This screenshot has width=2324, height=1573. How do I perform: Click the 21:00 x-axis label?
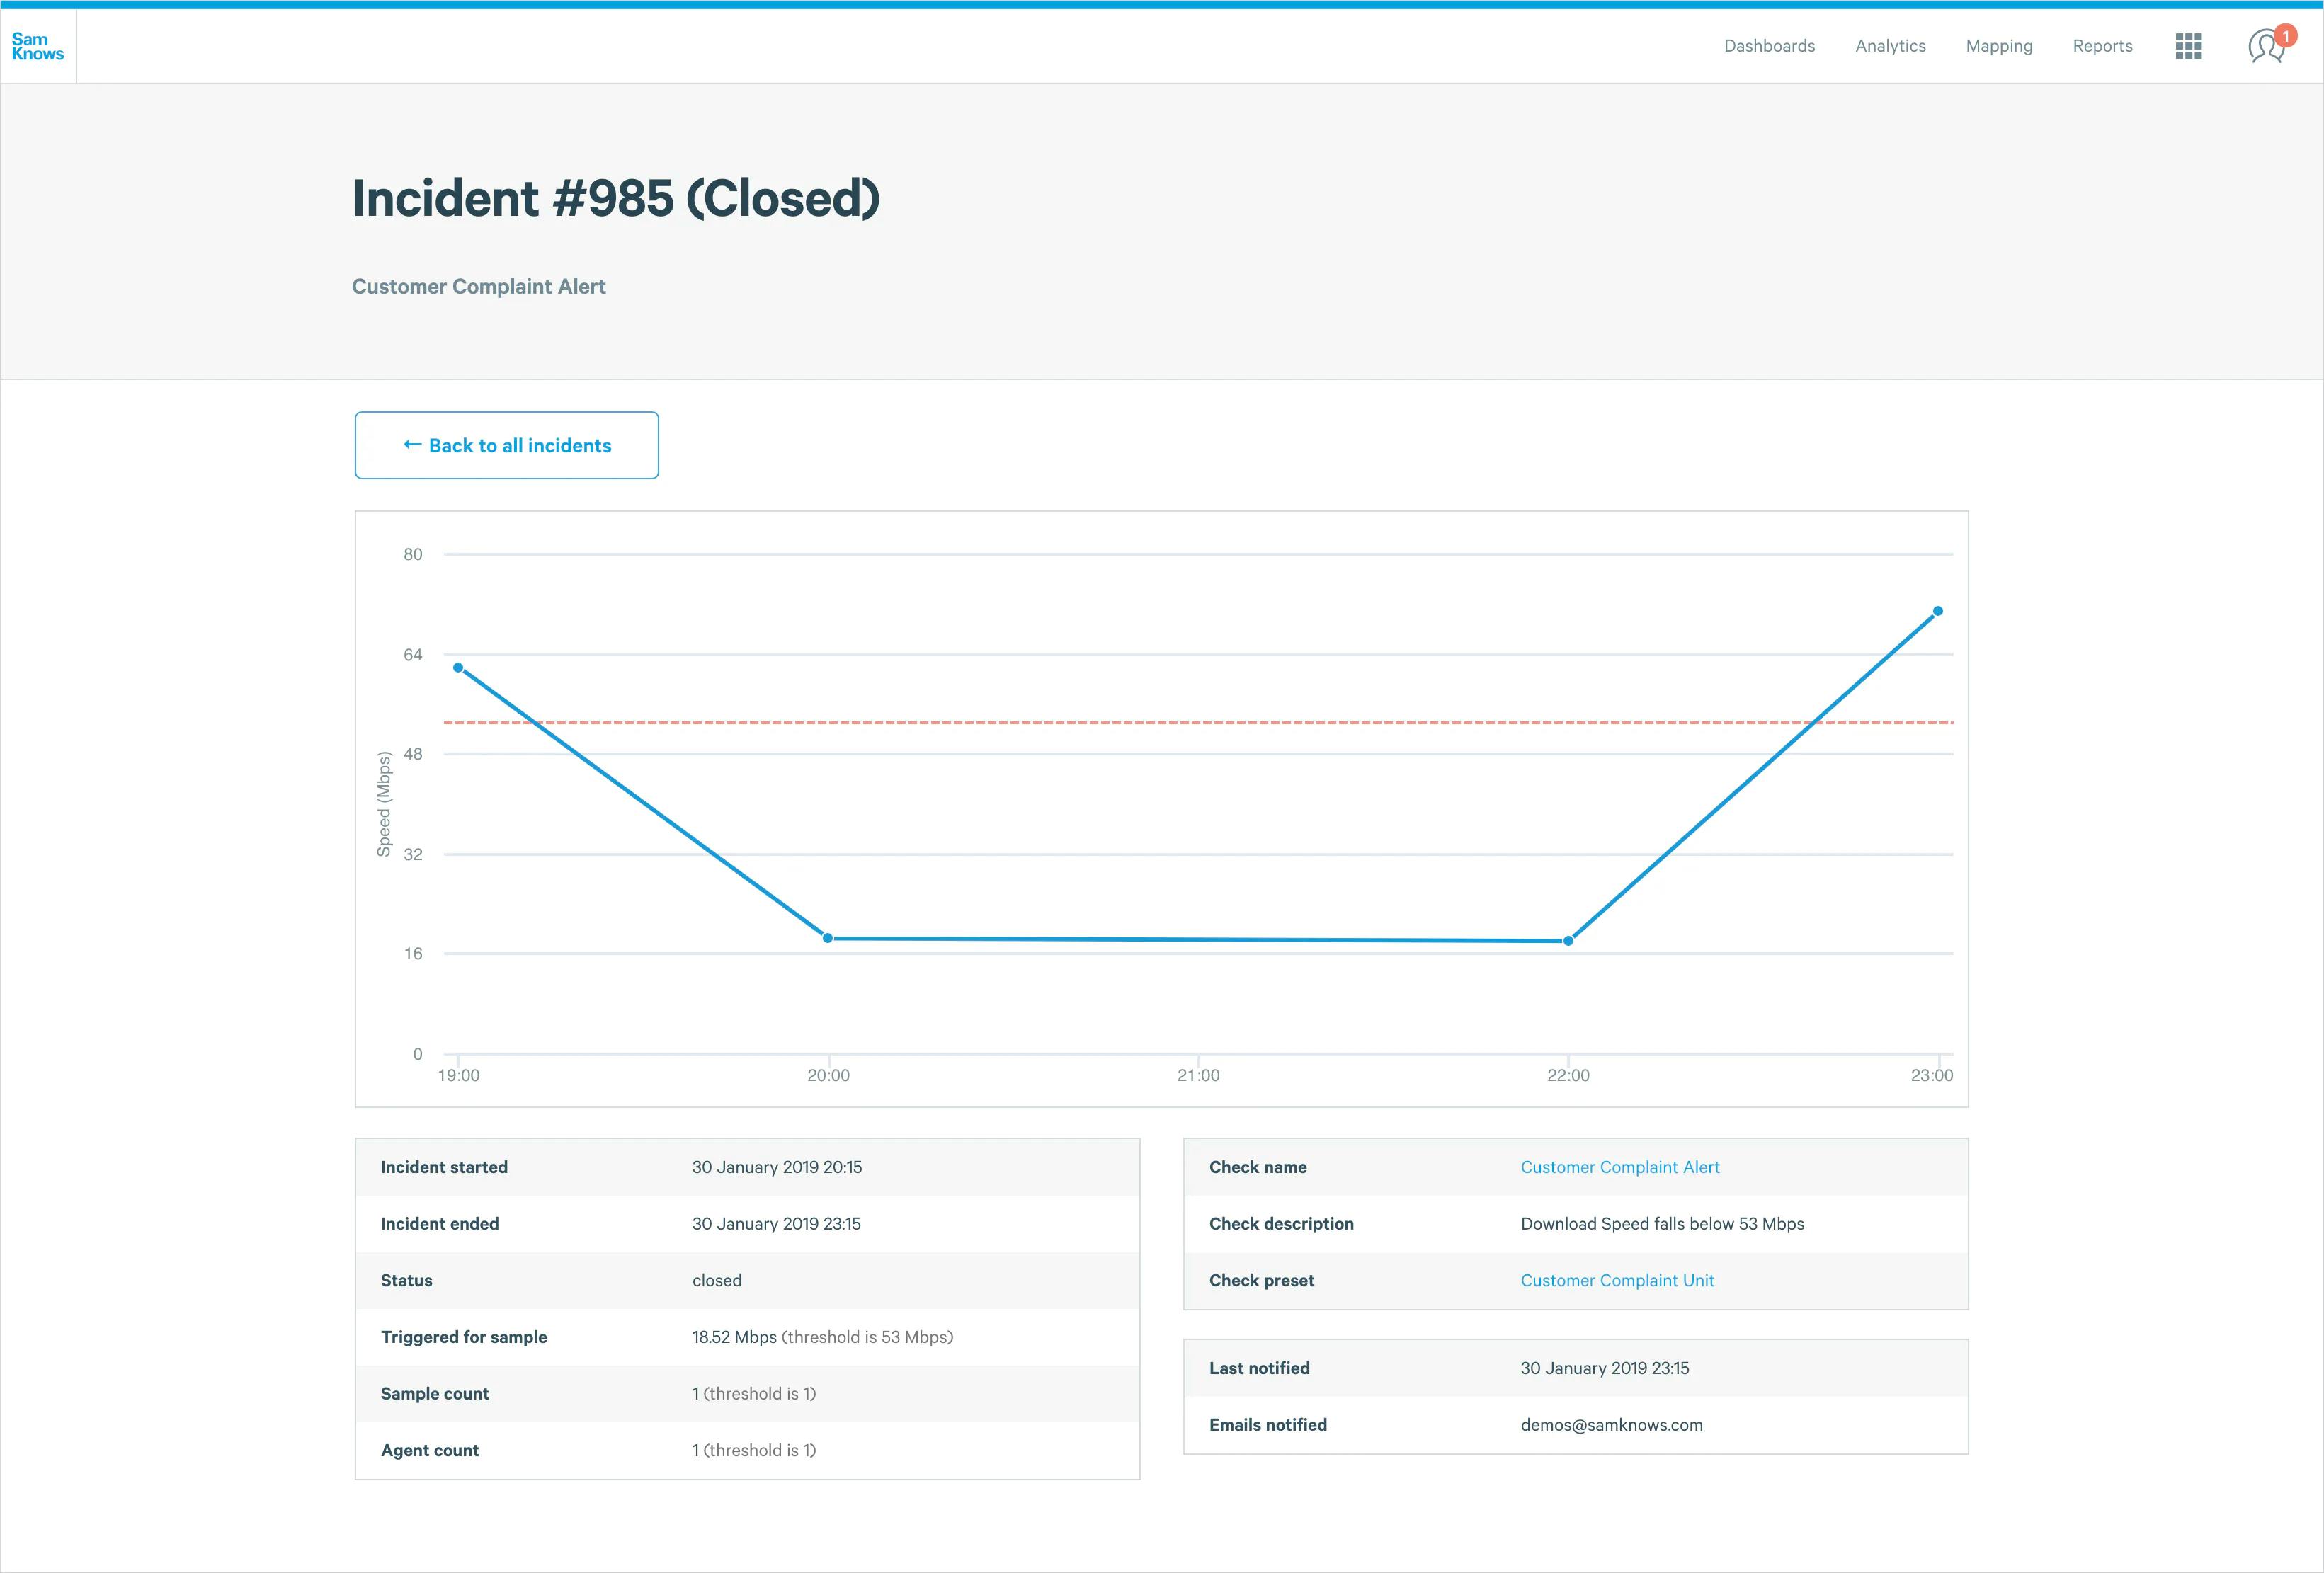pos(1198,1075)
